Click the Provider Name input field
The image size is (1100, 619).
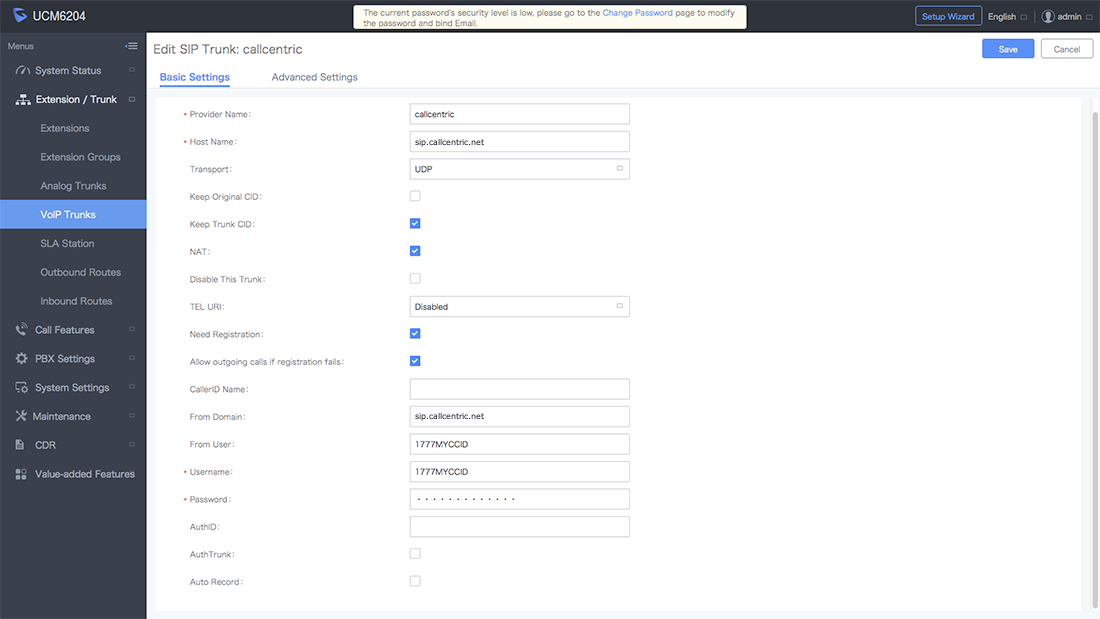[519, 114]
